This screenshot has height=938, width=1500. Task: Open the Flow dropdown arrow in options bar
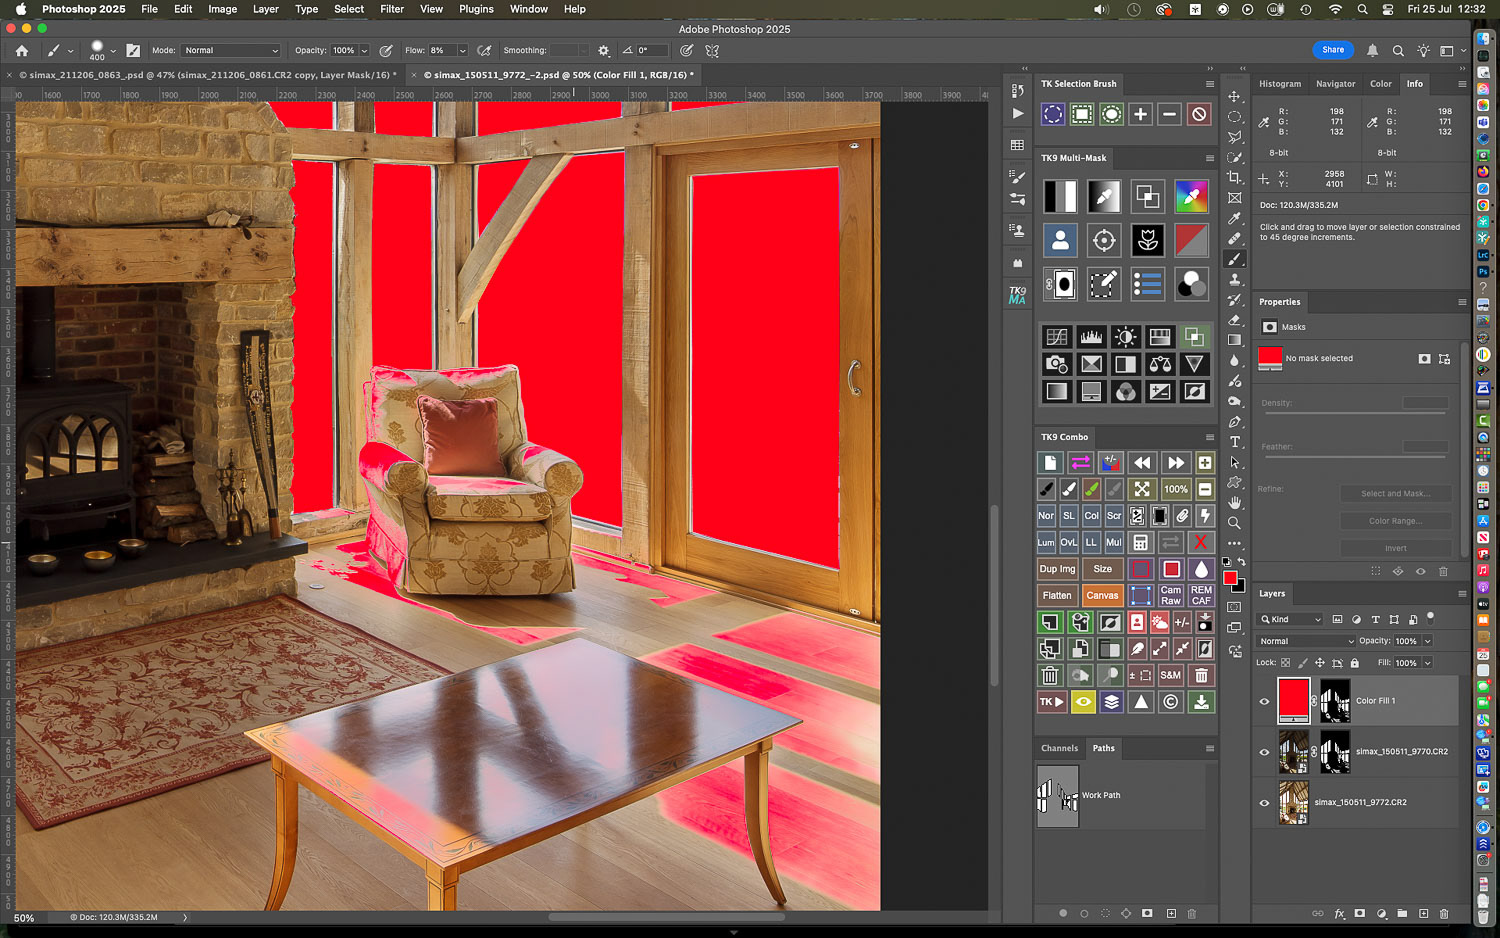pyautogui.click(x=462, y=50)
